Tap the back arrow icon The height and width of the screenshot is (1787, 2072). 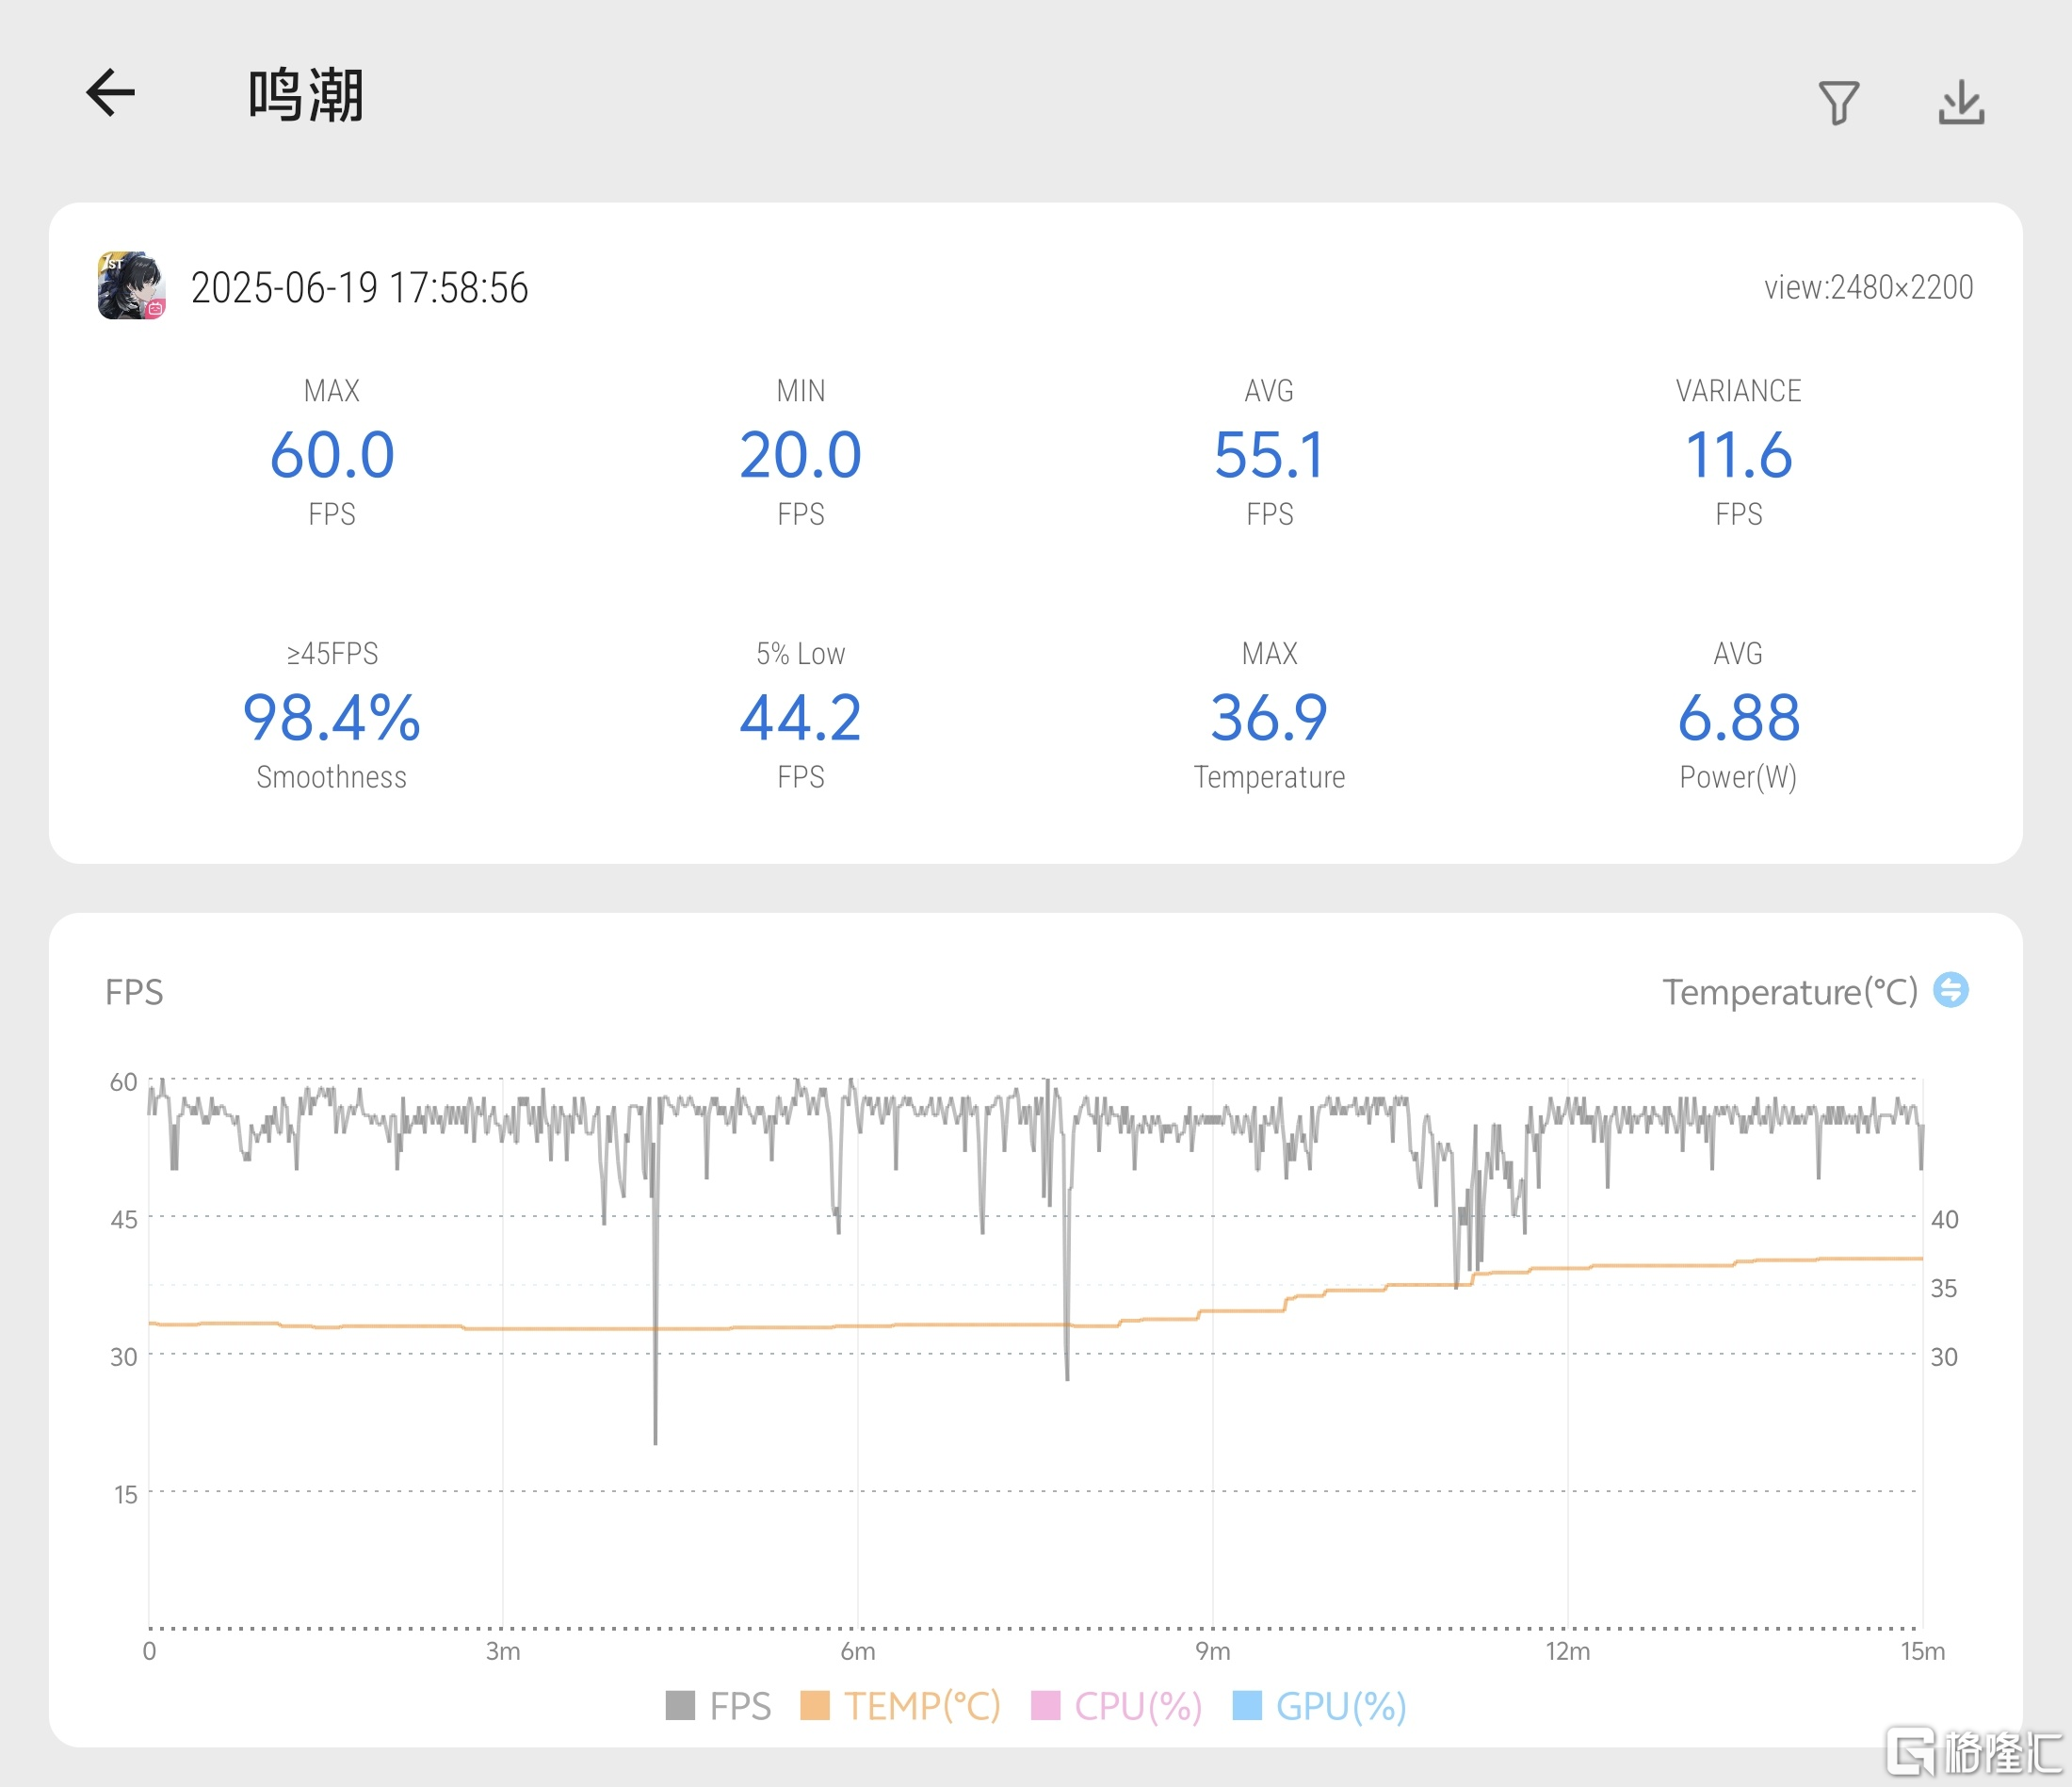110,94
